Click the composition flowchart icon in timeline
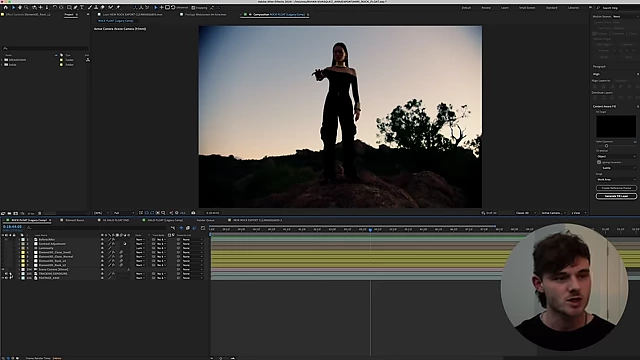The image size is (640, 360). [173, 228]
